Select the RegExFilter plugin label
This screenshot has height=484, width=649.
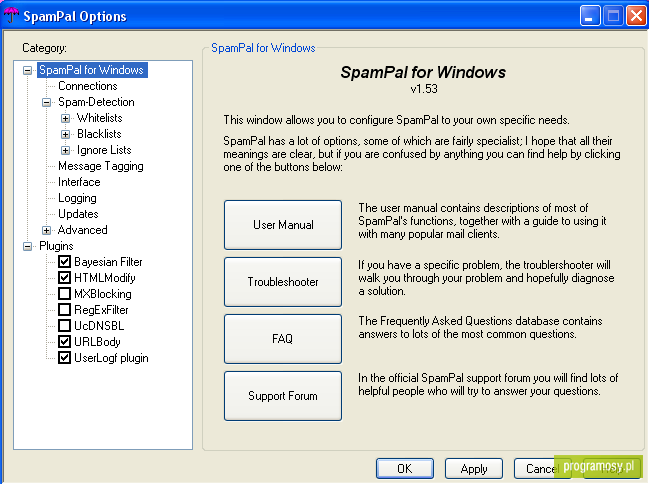click(101, 310)
